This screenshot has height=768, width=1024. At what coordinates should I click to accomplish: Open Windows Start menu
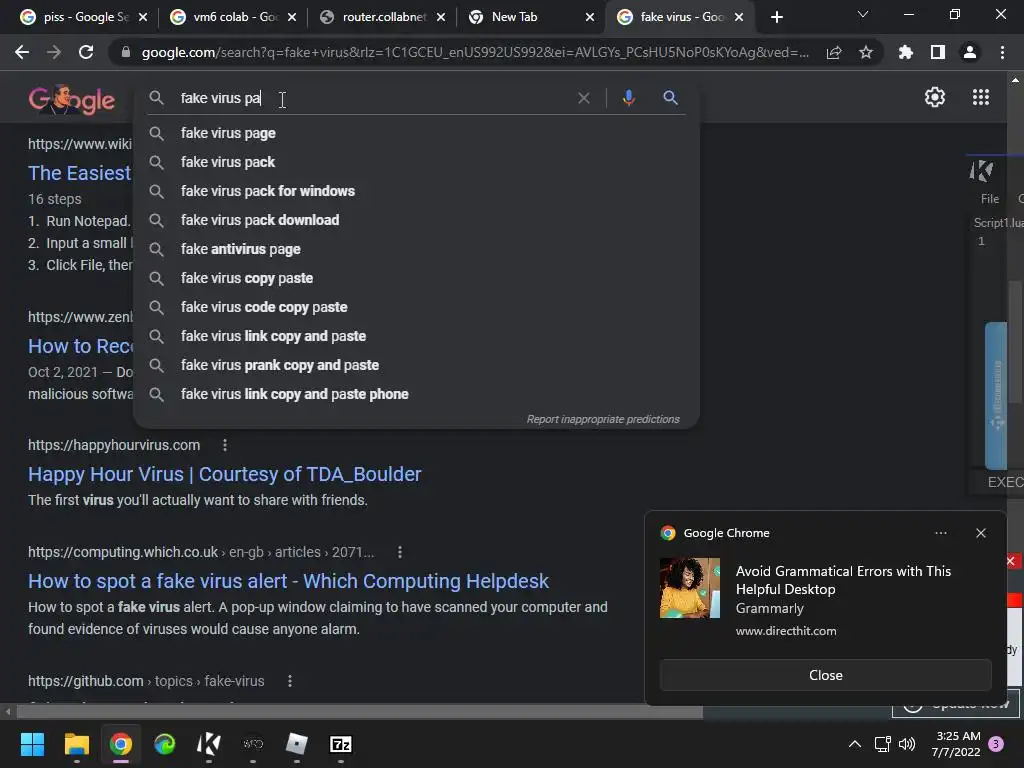click(32, 744)
